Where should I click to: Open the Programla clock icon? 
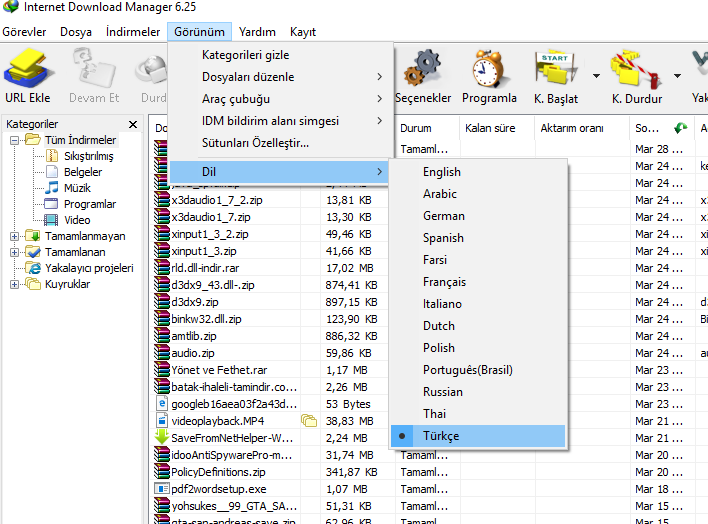489,69
